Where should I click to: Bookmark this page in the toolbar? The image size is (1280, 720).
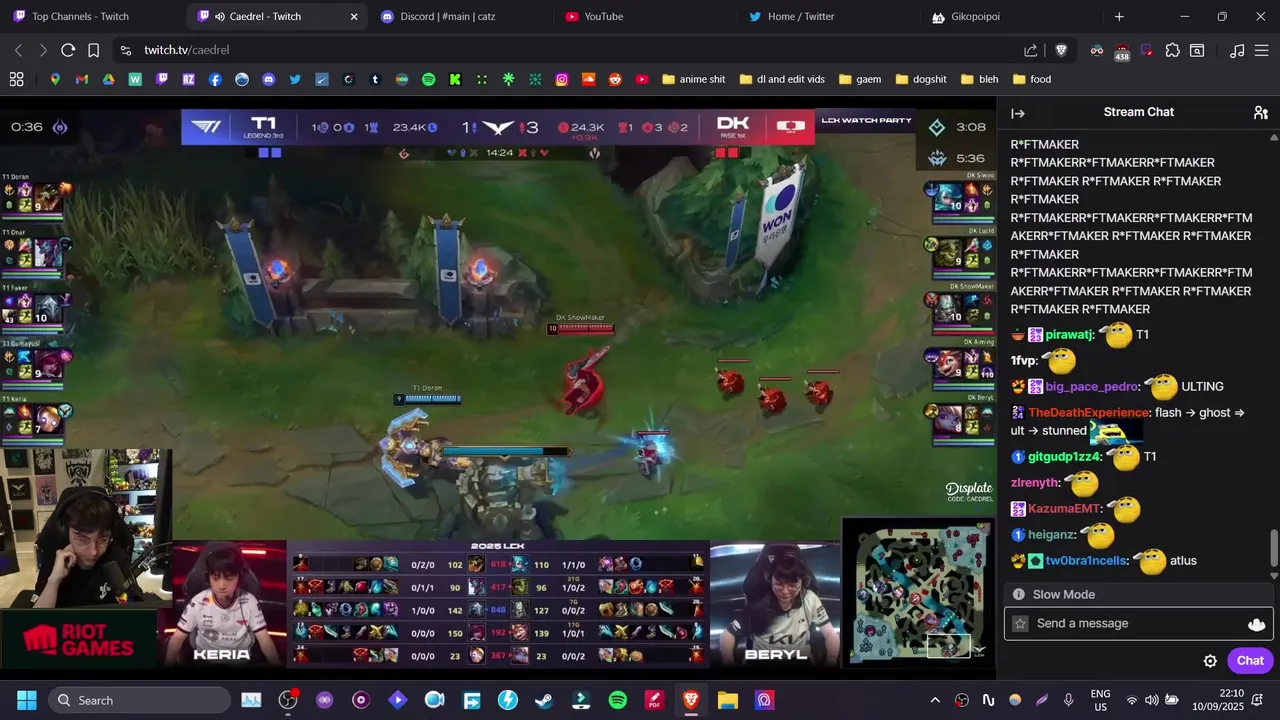[x=93, y=50]
